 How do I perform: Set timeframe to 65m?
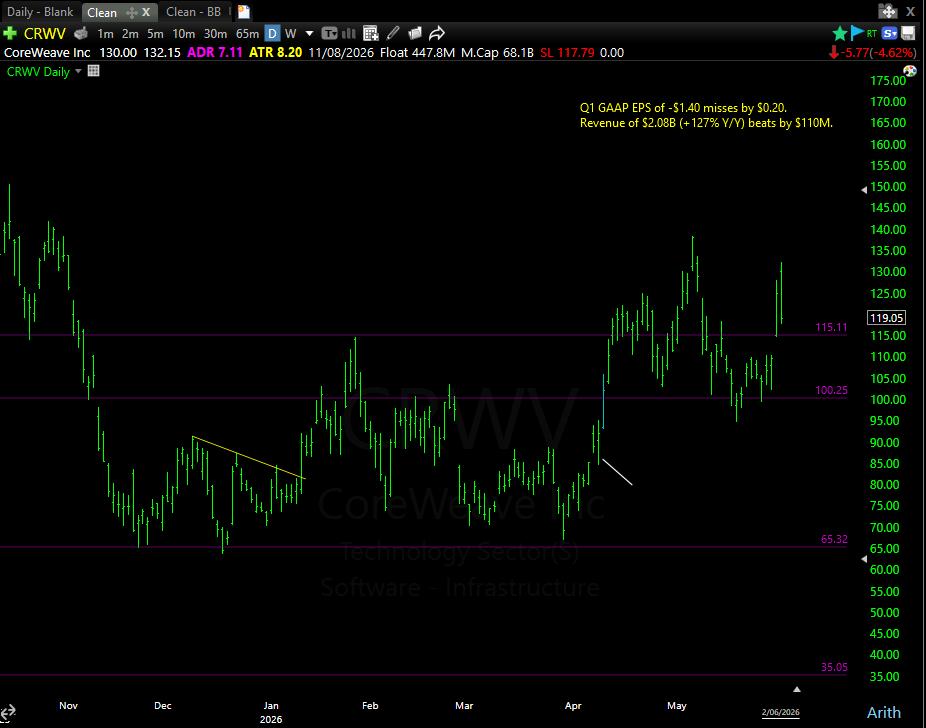point(247,34)
